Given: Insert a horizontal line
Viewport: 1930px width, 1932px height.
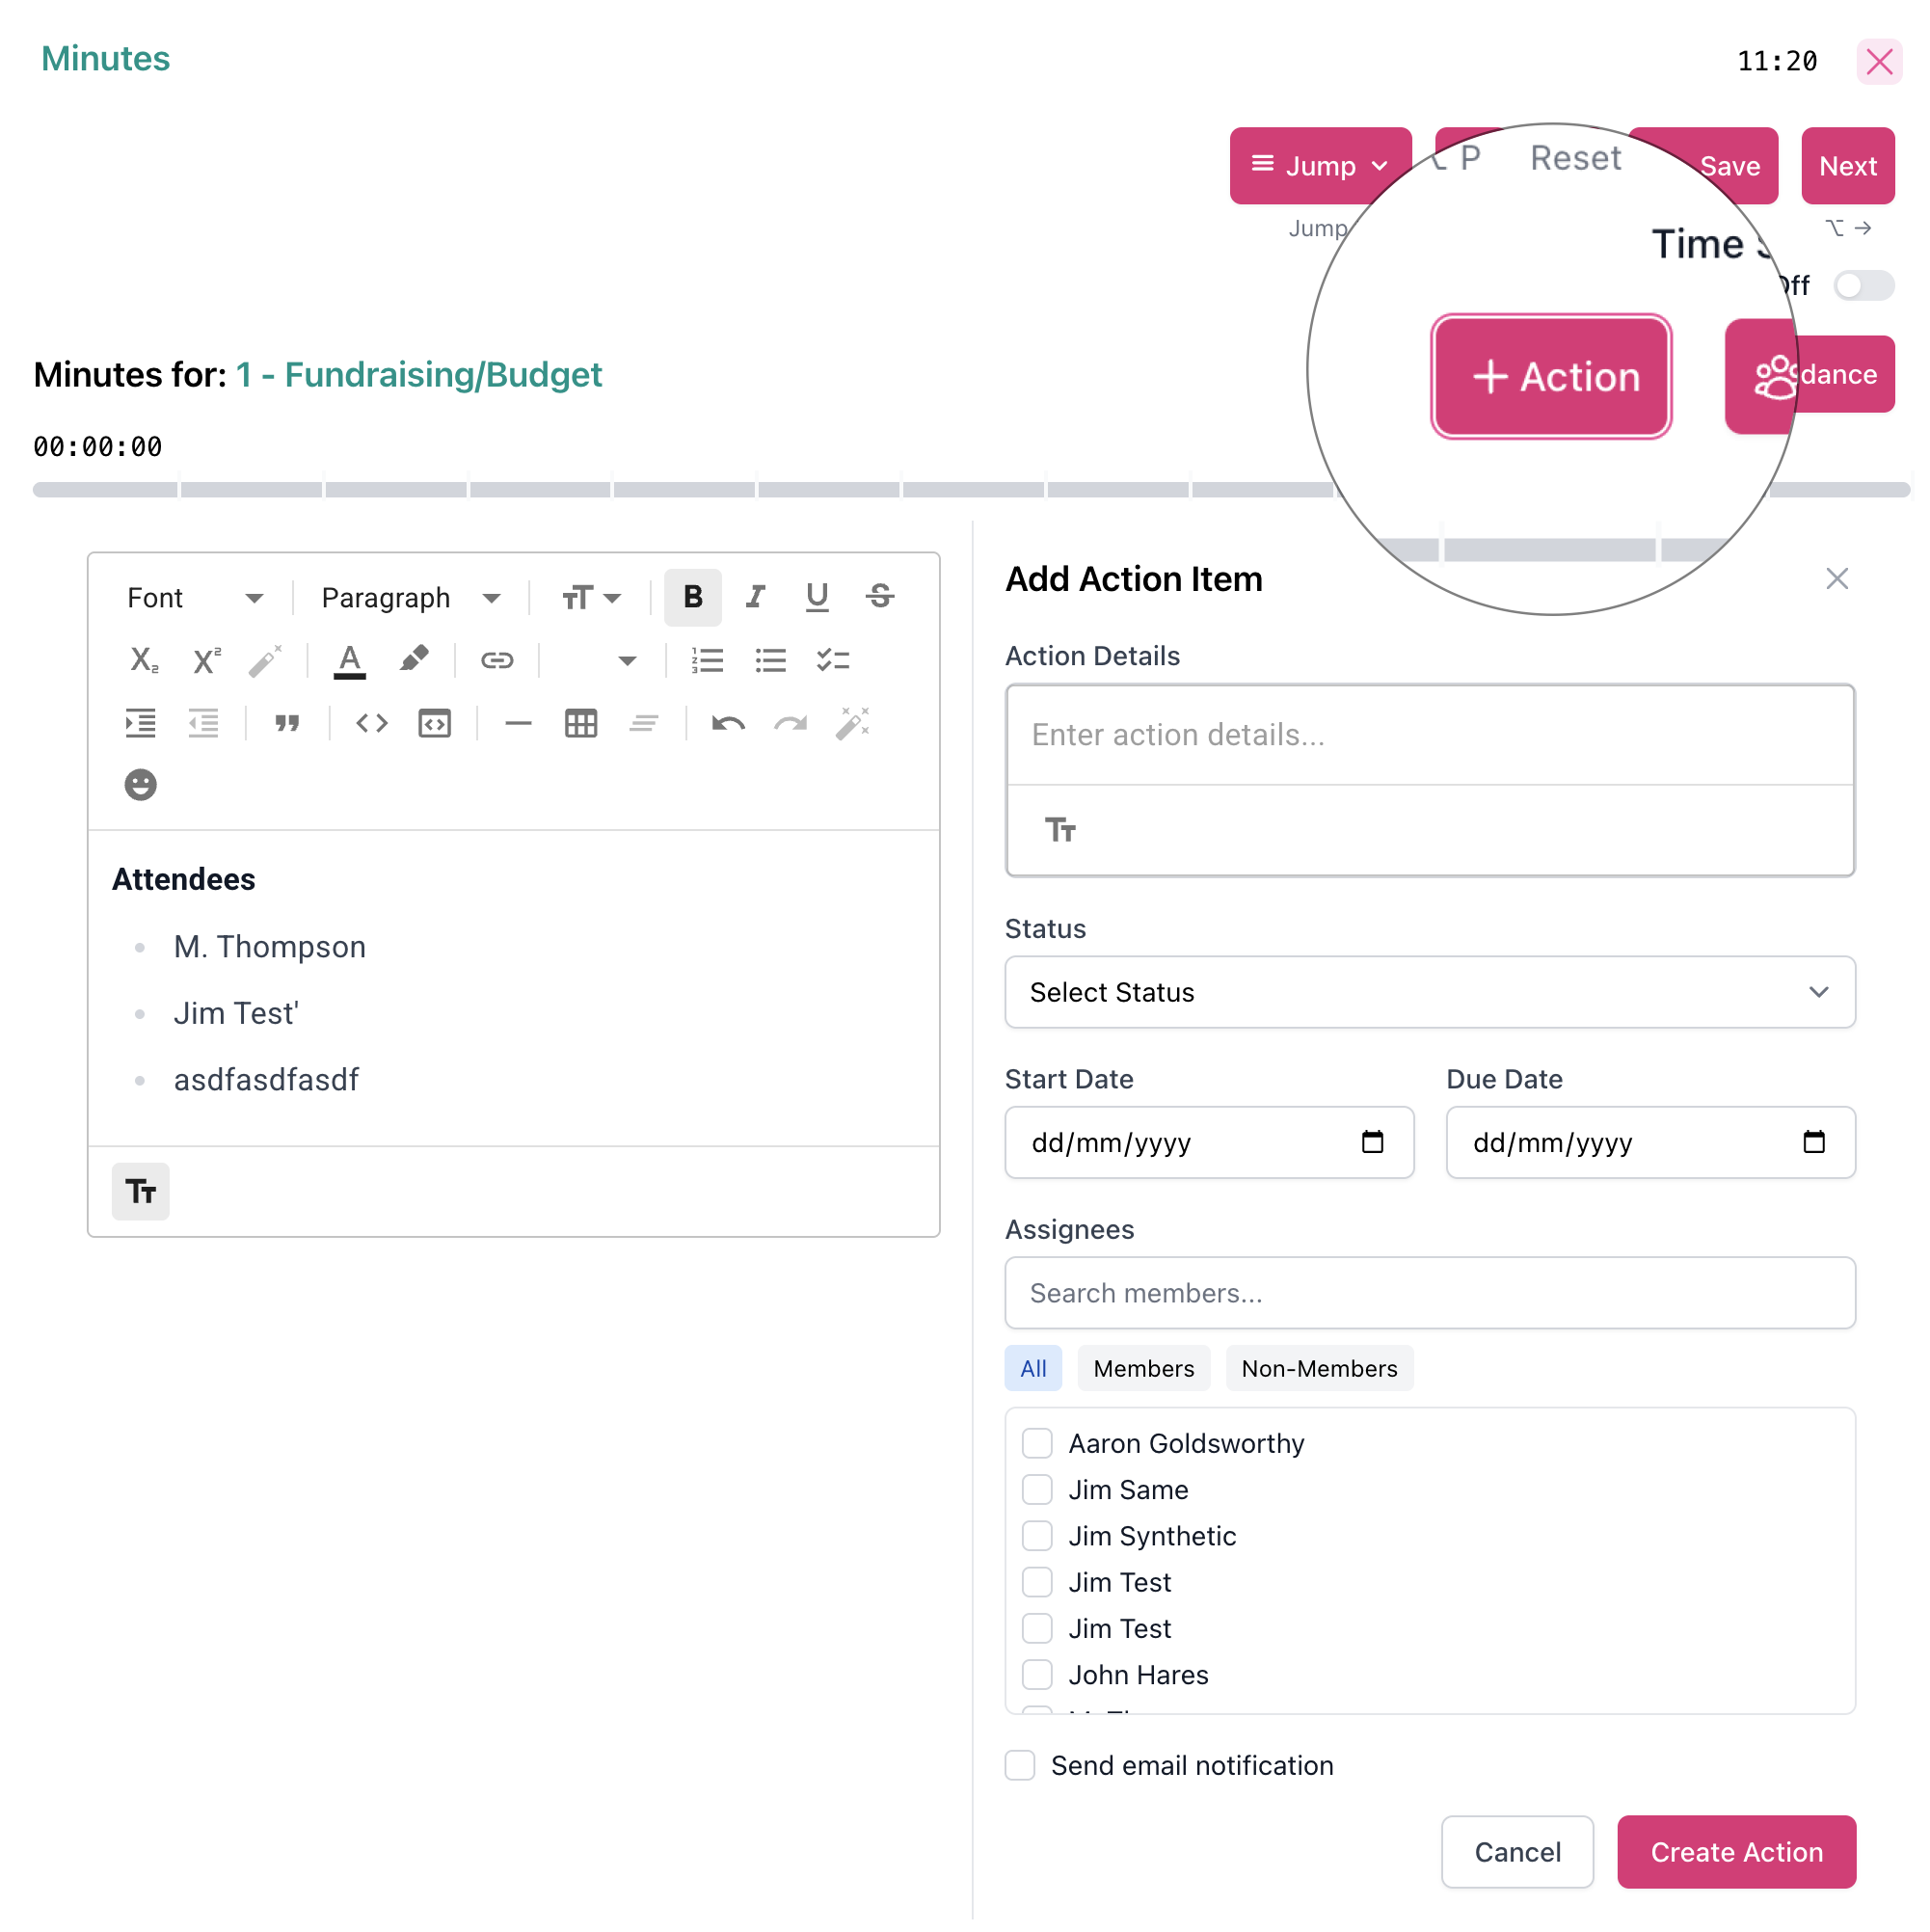Looking at the screenshot, I should [518, 723].
